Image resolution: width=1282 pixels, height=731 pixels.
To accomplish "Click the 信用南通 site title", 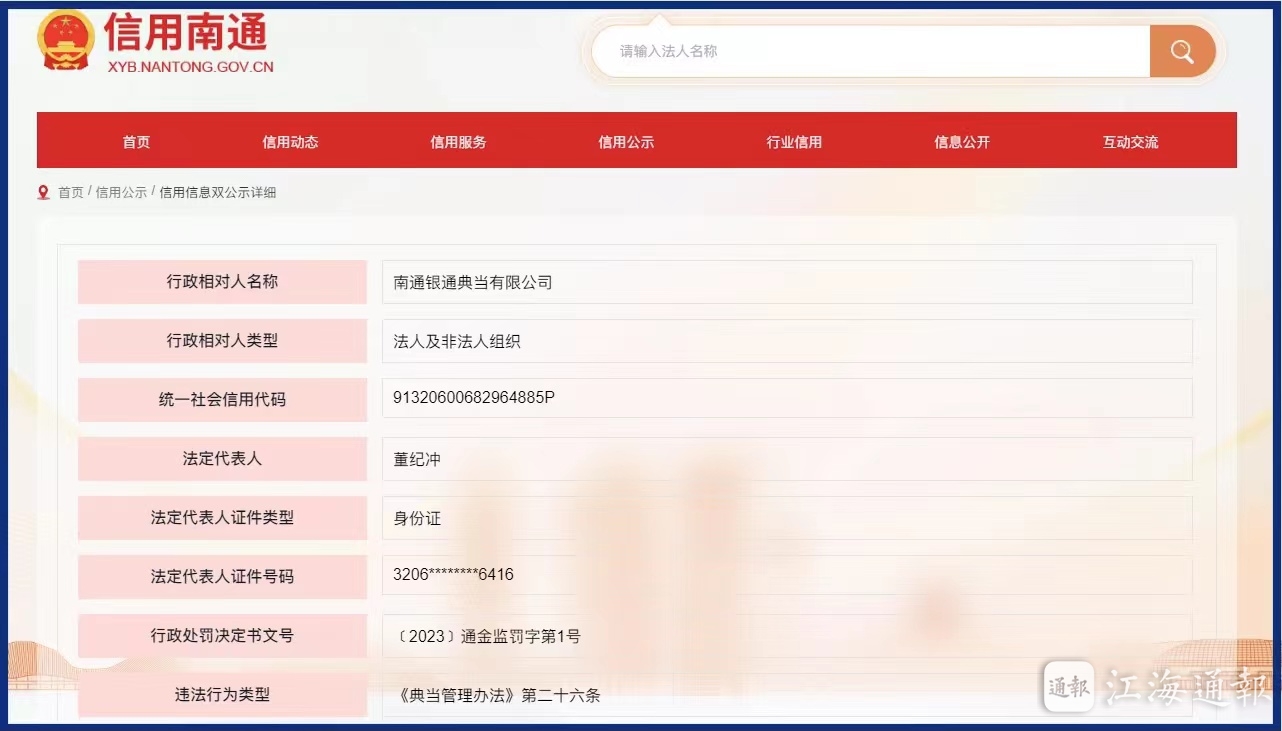I will point(186,32).
